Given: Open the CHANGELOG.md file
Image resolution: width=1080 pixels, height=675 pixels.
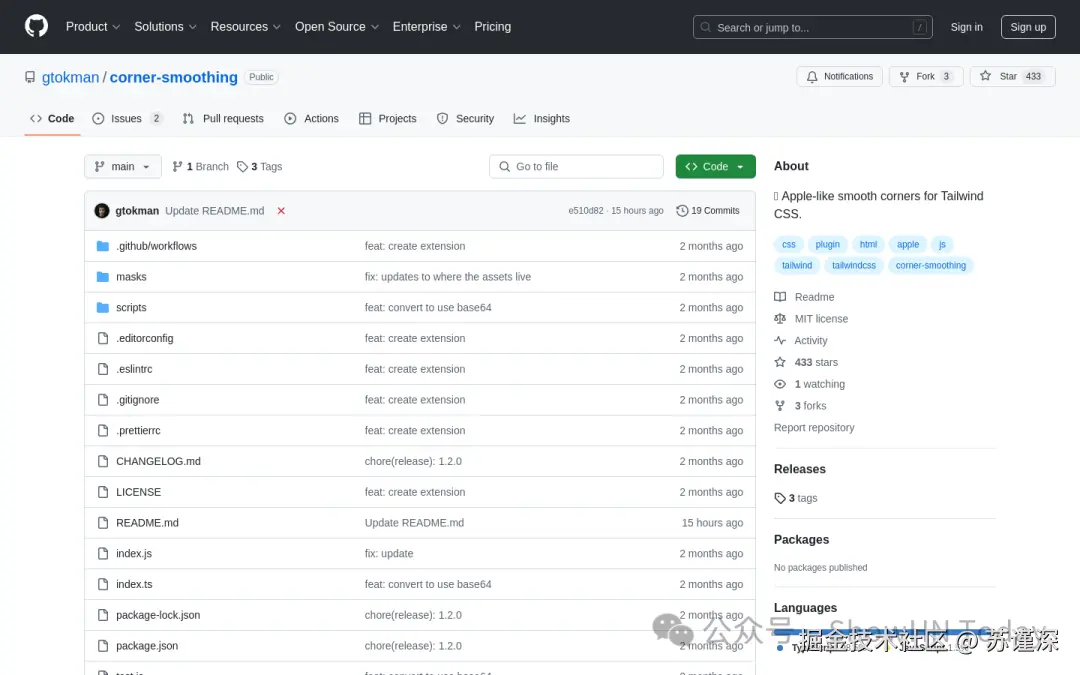Looking at the screenshot, I should tap(158, 461).
